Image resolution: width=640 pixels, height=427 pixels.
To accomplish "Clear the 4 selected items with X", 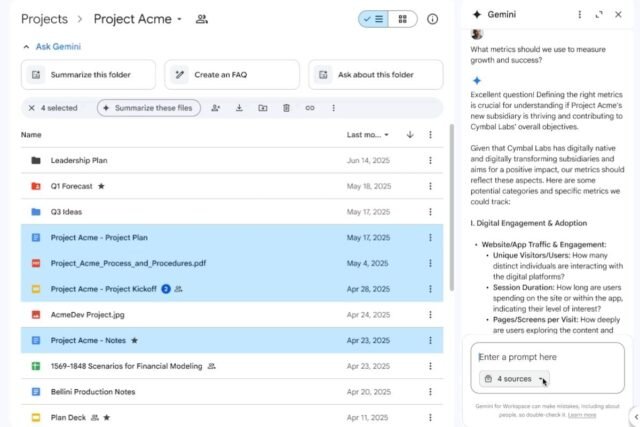I will pos(31,108).
